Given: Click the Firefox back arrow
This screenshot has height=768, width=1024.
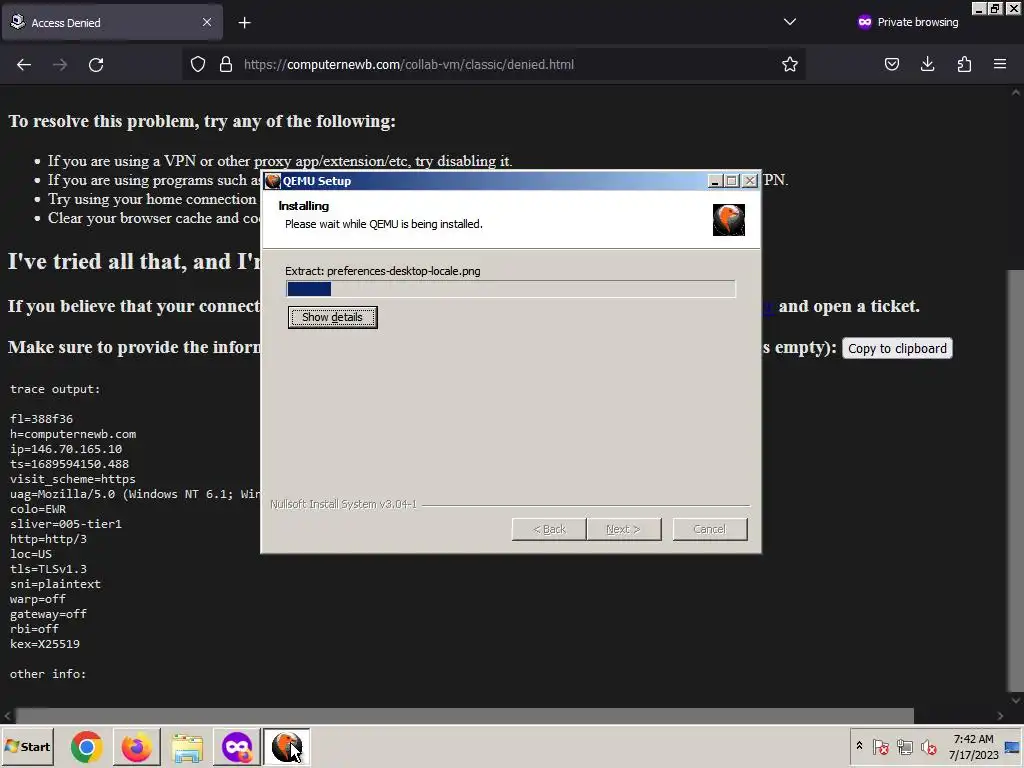Looking at the screenshot, I should 24,65.
